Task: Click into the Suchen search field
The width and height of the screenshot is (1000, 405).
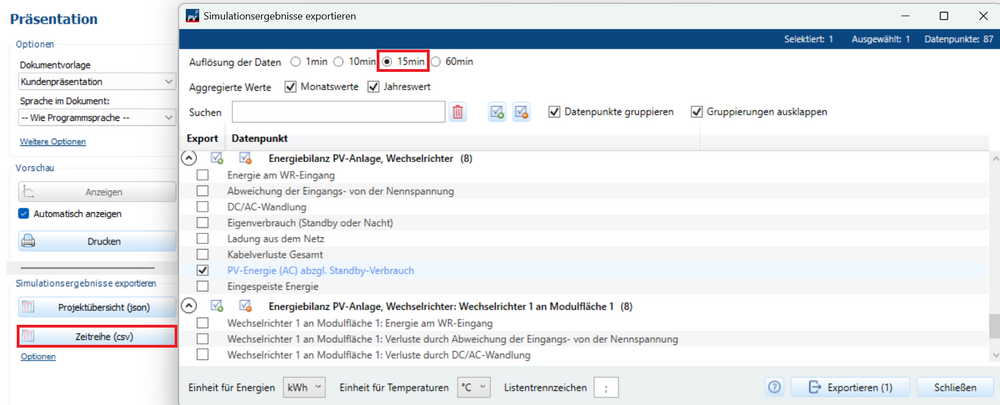Action: (x=338, y=112)
